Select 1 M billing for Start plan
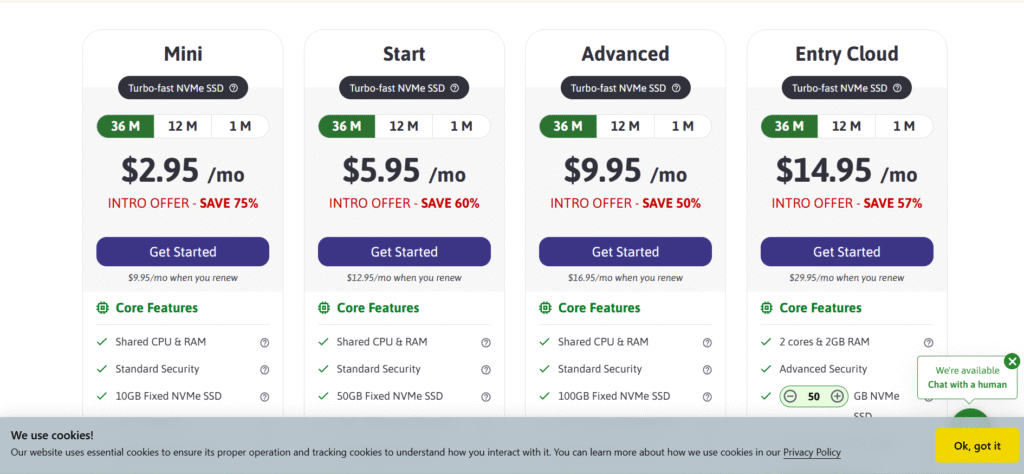The image size is (1024, 474). point(461,126)
